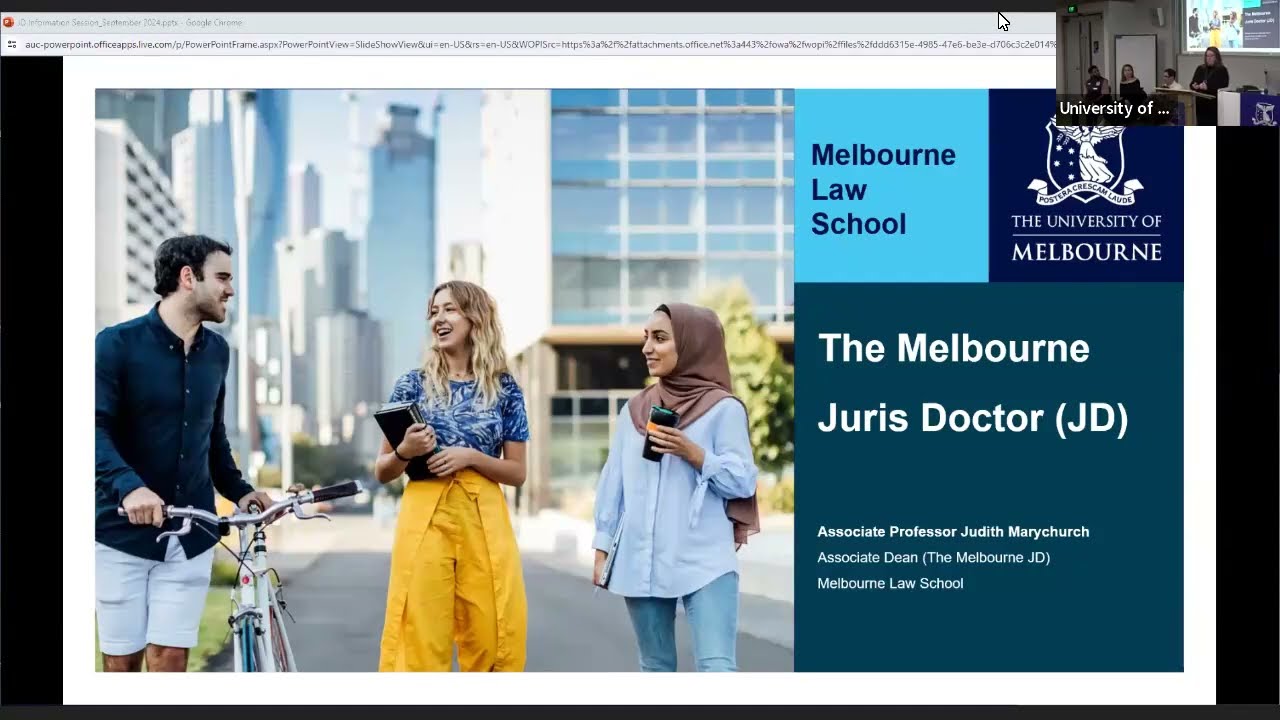Click the 'THE UNIVERSITY OF MELBOURNE' wordmark
Viewport: 1280px width, 720px height.
coord(1086,237)
